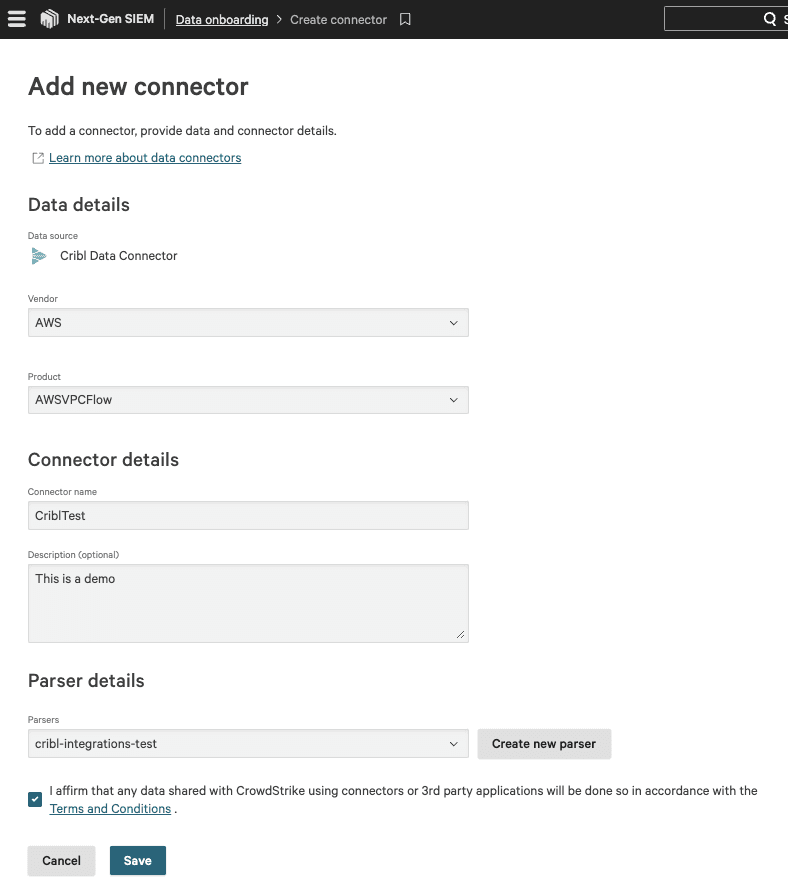Bookmark this page with the bookmark icon
This screenshot has width=788, height=887.
(x=405, y=19)
